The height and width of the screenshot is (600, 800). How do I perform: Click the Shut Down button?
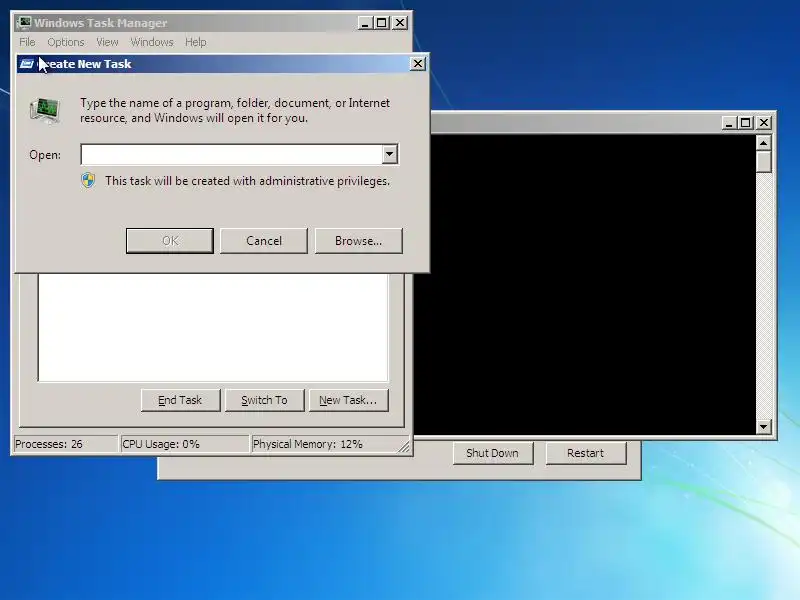[492, 453]
